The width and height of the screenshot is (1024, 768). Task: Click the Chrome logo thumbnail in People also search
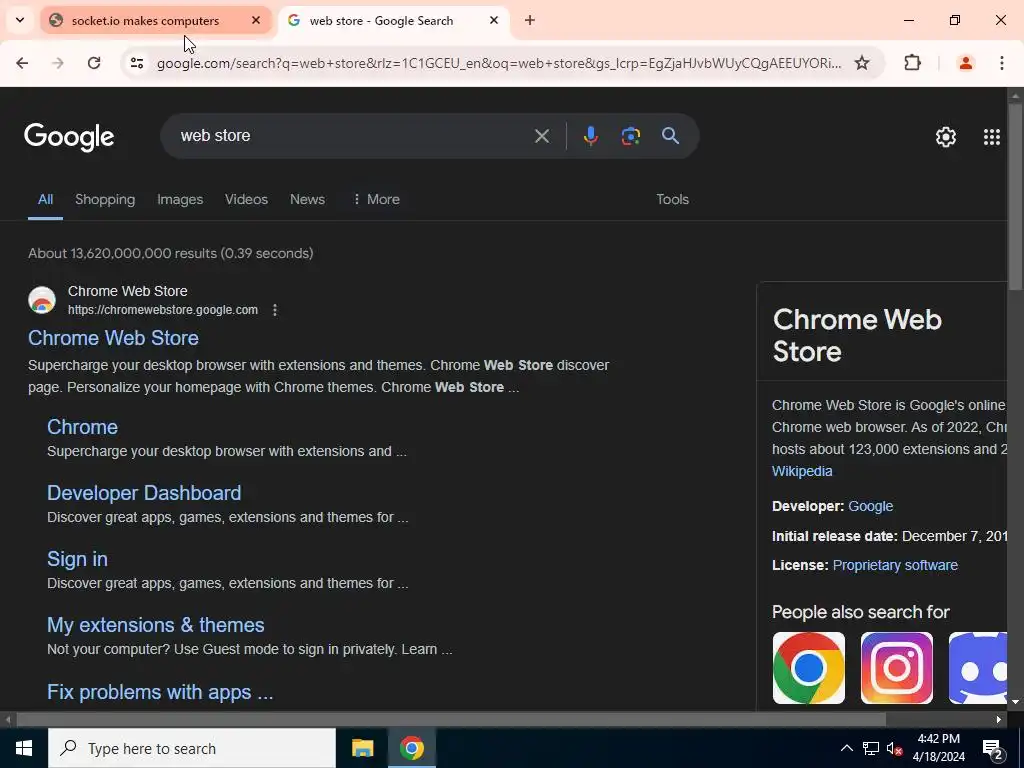(808, 667)
